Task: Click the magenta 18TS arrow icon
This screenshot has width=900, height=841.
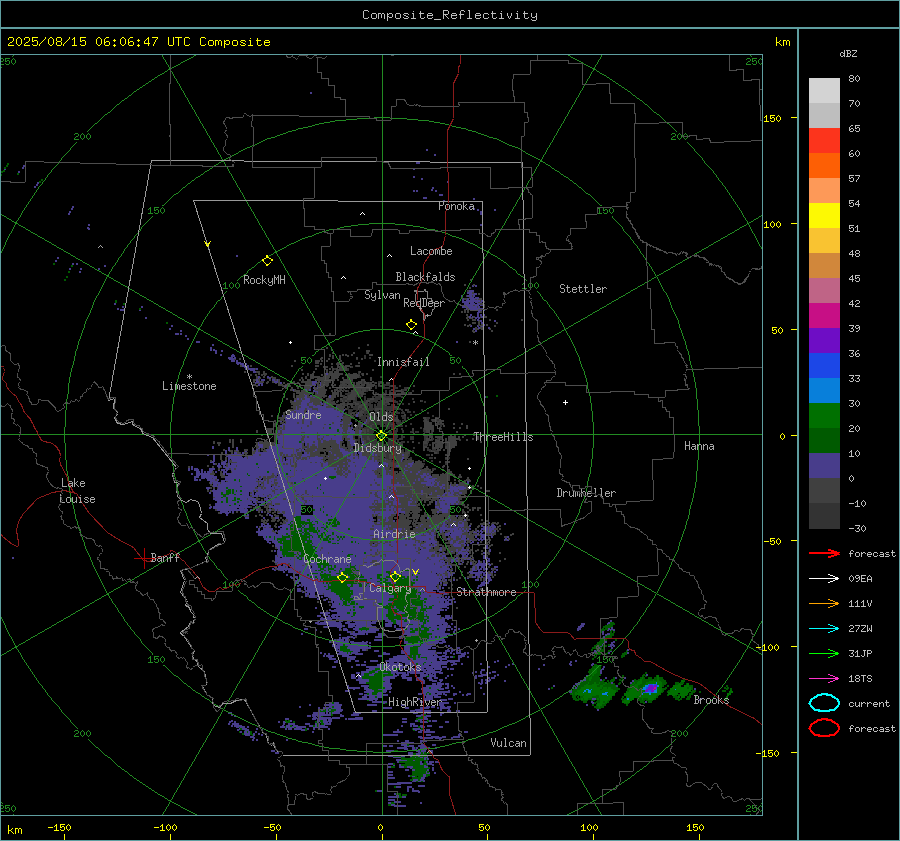Action: [x=824, y=679]
